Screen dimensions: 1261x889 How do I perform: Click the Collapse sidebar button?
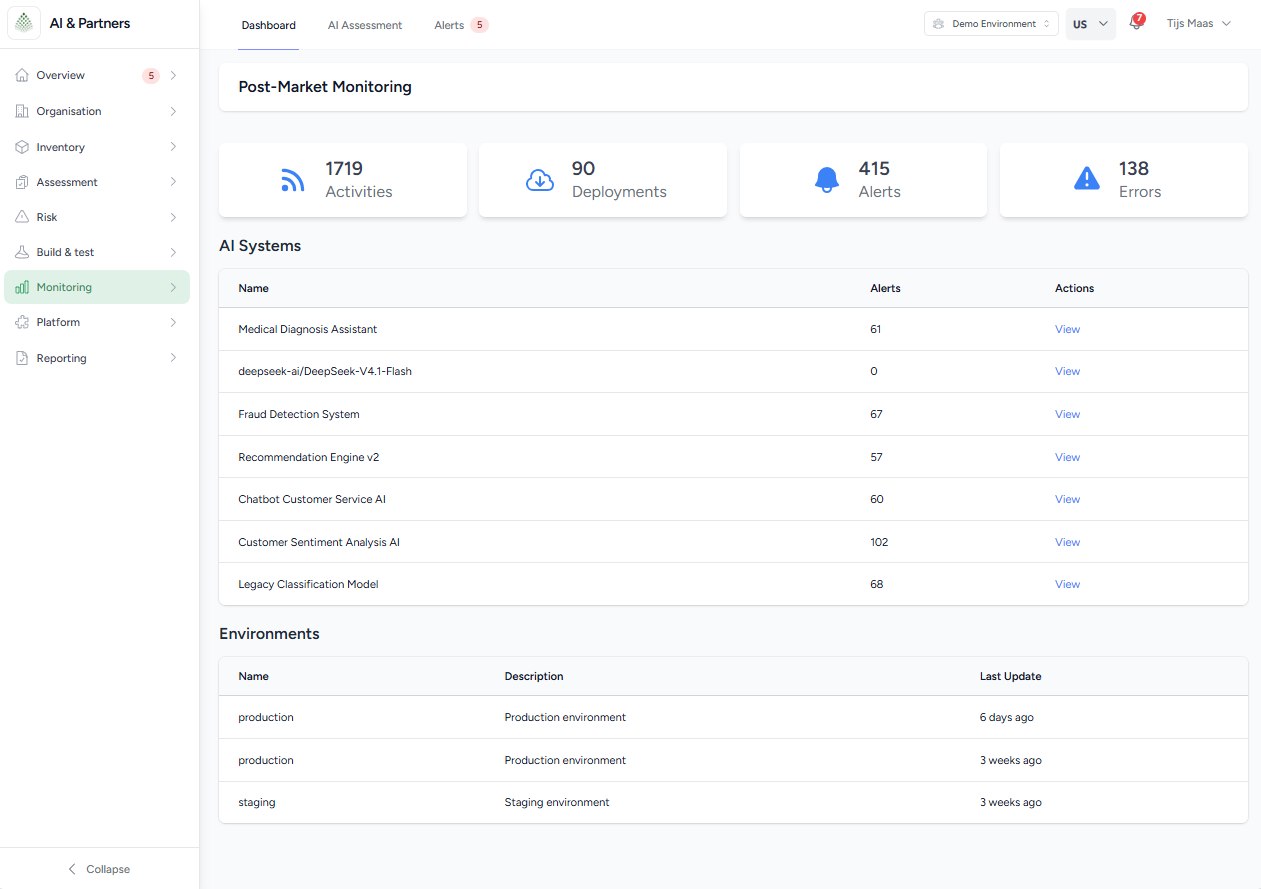[99, 869]
